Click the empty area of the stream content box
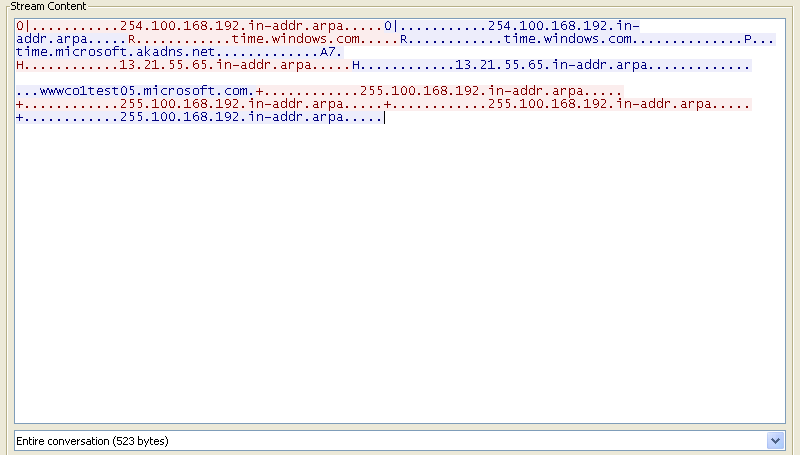This screenshot has height=455, width=800. (x=400, y=280)
